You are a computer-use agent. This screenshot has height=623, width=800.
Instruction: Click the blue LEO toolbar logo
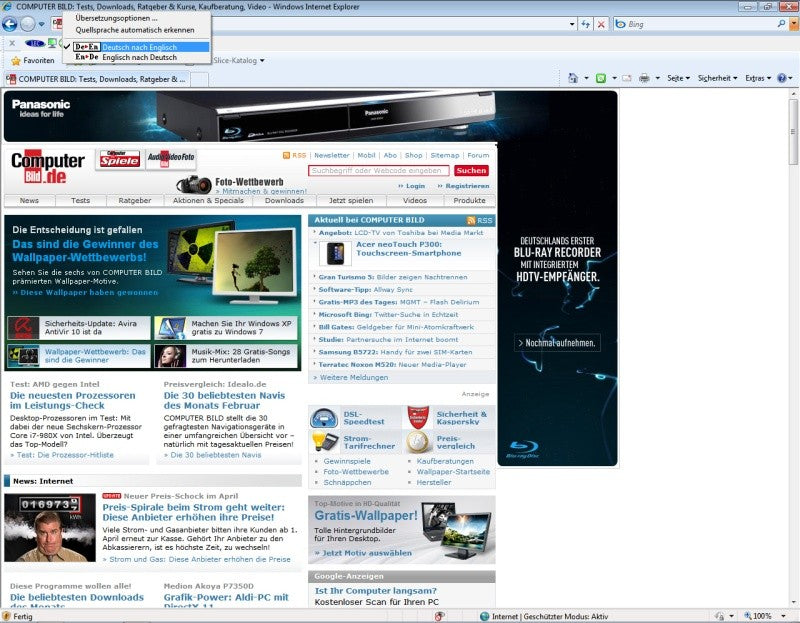coord(35,43)
